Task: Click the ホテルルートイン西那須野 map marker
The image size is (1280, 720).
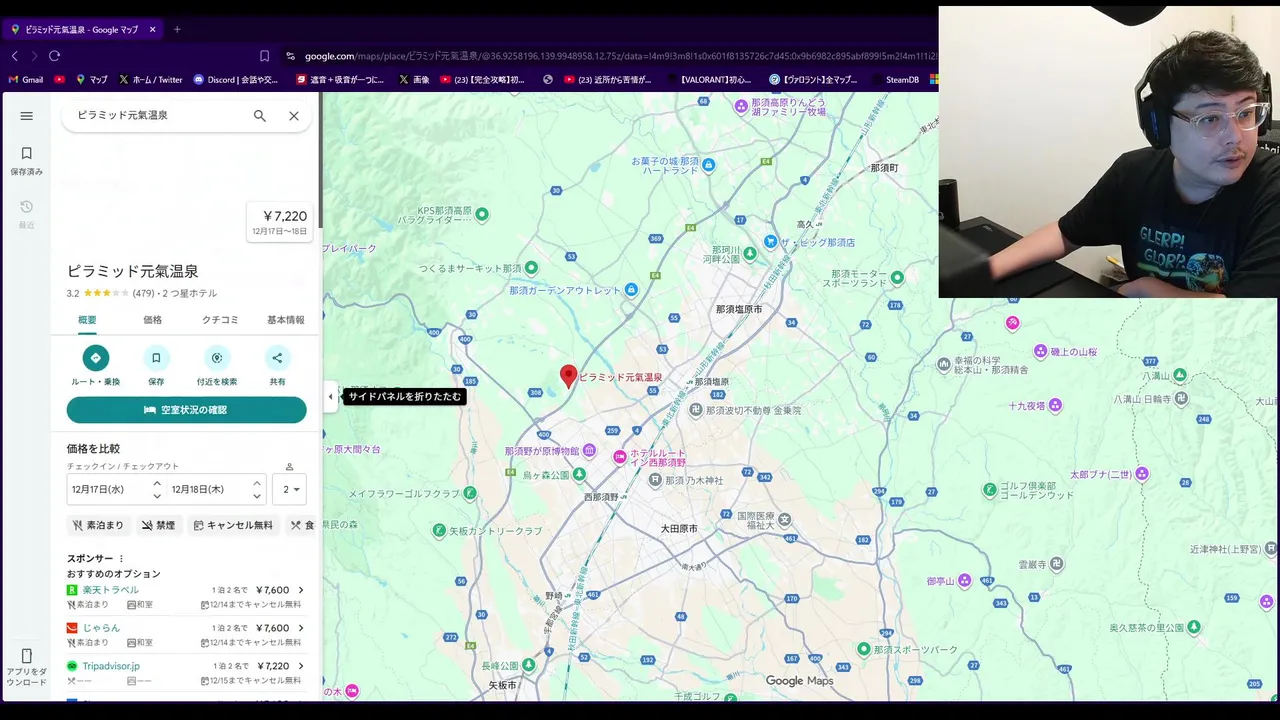Action: click(620, 457)
